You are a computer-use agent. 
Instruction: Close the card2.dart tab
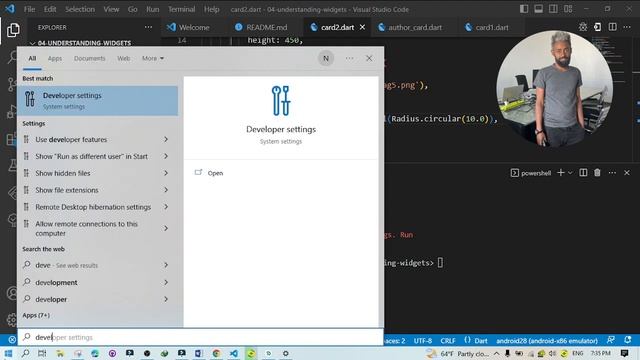(x=362, y=27)
